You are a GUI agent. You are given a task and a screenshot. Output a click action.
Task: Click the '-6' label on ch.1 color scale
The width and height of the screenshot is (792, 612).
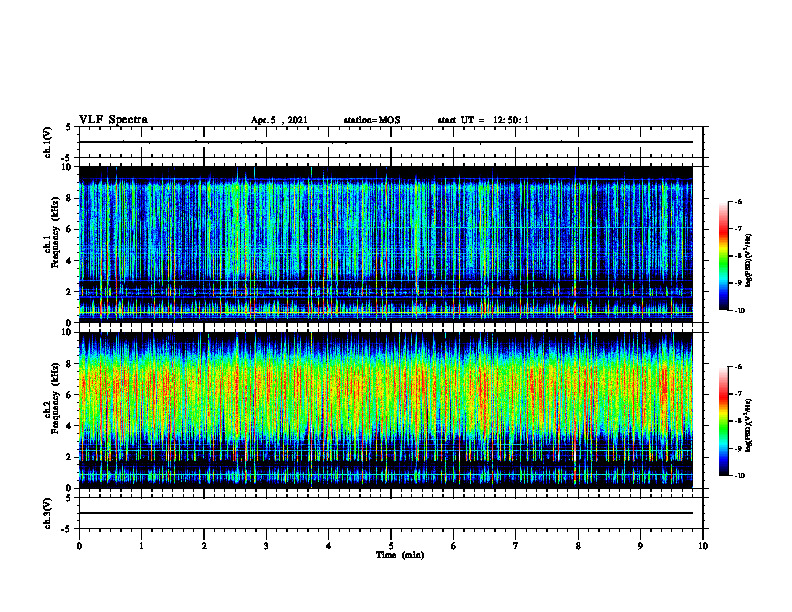738,201
